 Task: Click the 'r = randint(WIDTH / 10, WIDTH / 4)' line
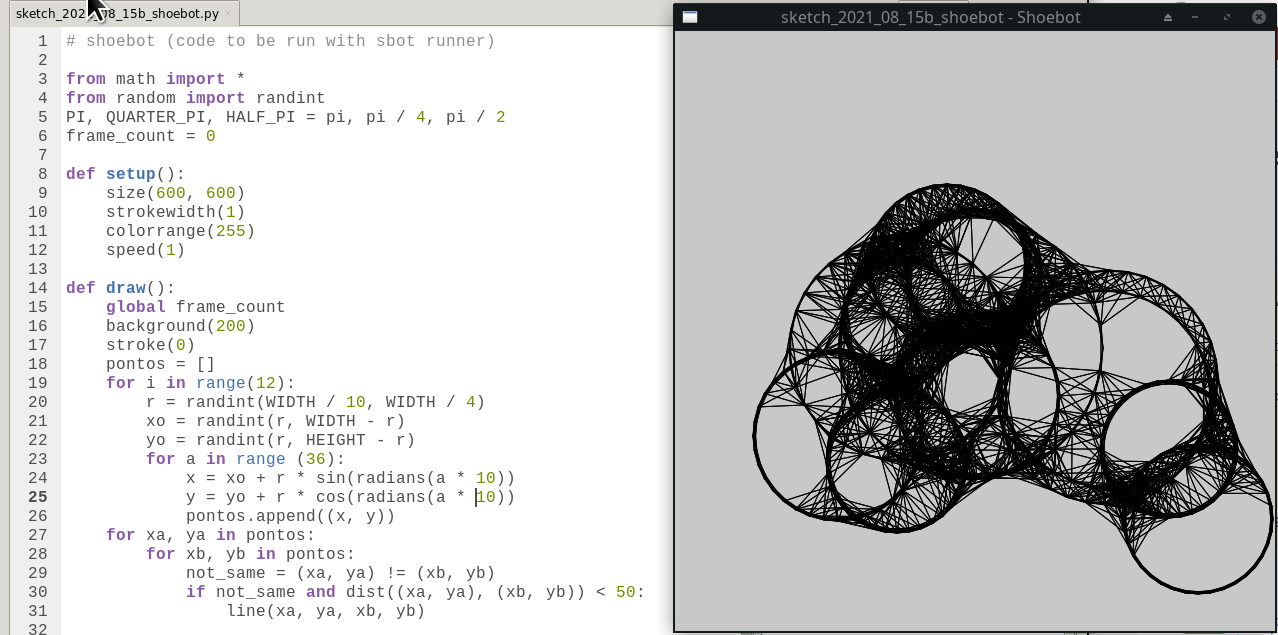[315, 402]
